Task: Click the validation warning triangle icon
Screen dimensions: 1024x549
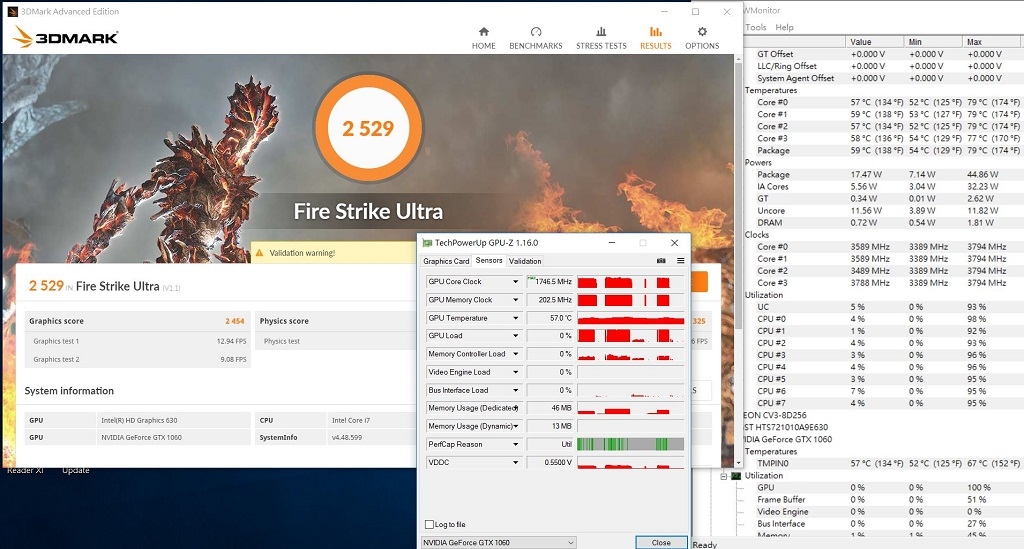Action: coord(259,253)
